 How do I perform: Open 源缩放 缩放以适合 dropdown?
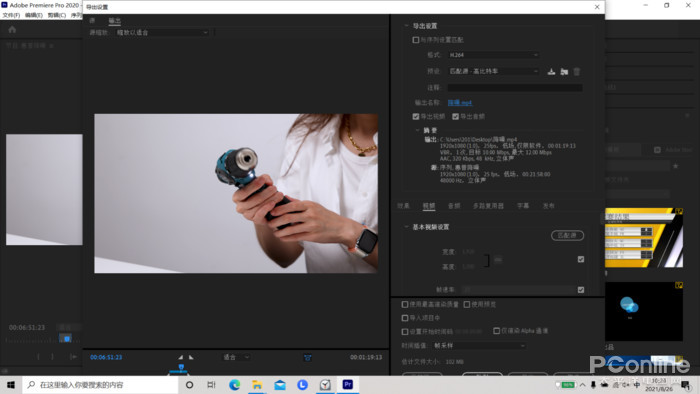coord(162,33)
